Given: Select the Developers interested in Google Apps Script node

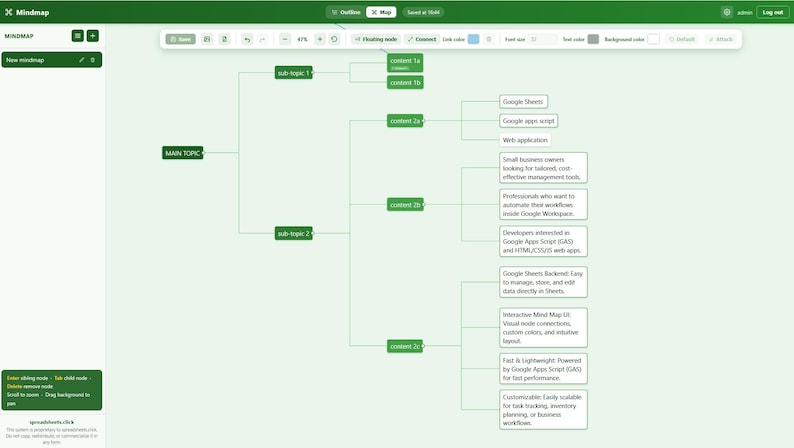Looking at the screenshot, I should [543, 241].
